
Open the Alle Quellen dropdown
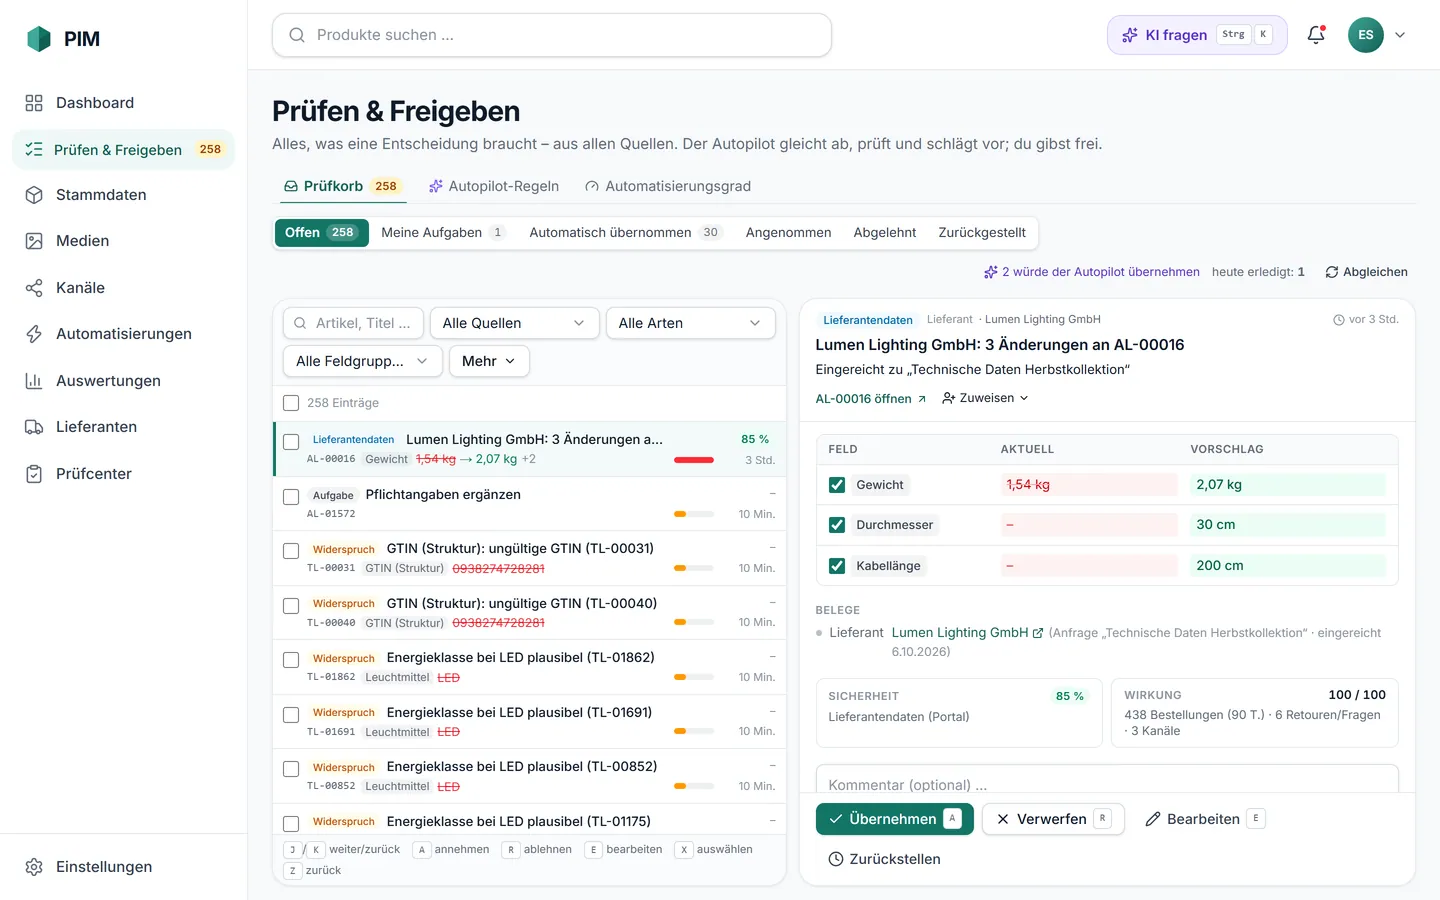point(515,323)
